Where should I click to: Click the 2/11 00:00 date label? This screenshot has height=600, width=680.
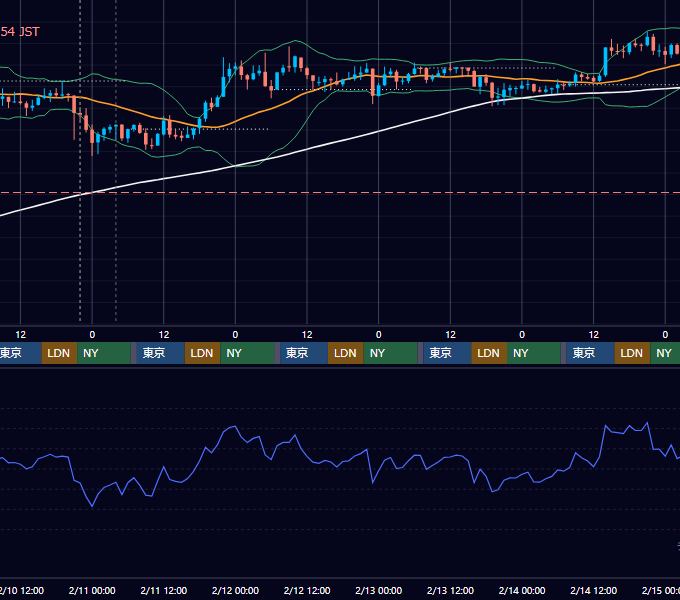[x=92, y=590]
